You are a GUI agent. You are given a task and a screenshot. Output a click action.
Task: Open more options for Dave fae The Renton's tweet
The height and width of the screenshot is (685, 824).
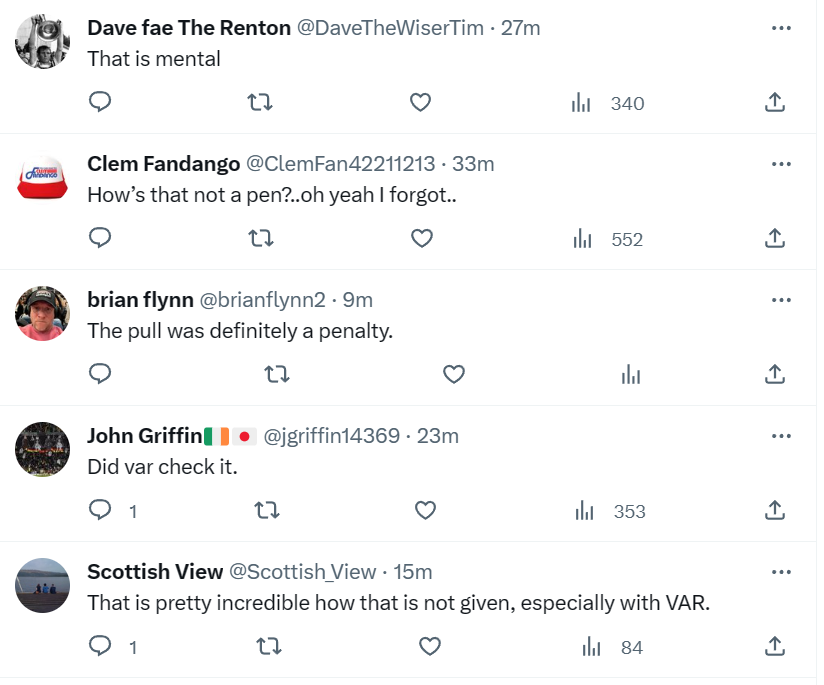[781, 28]
